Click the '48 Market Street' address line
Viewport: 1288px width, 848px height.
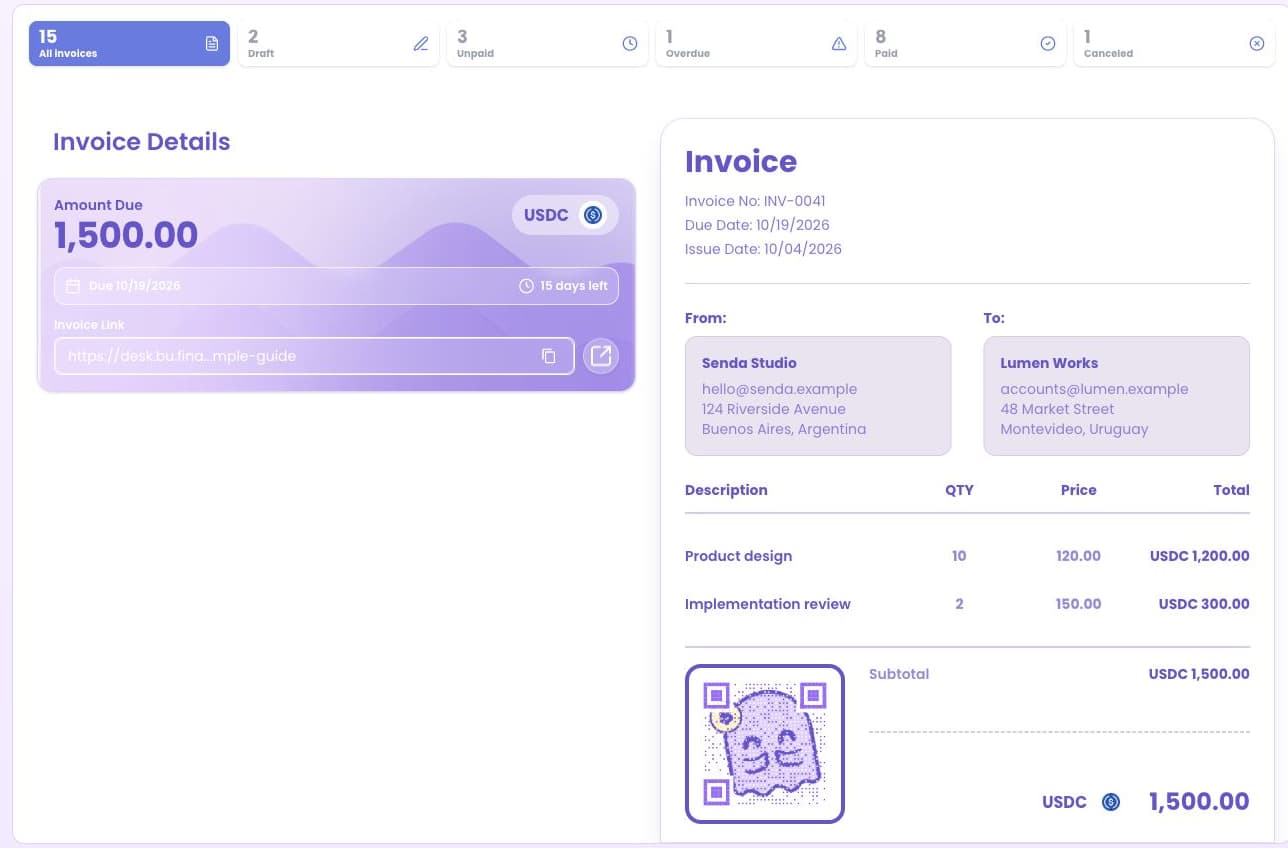(1057, 409)
